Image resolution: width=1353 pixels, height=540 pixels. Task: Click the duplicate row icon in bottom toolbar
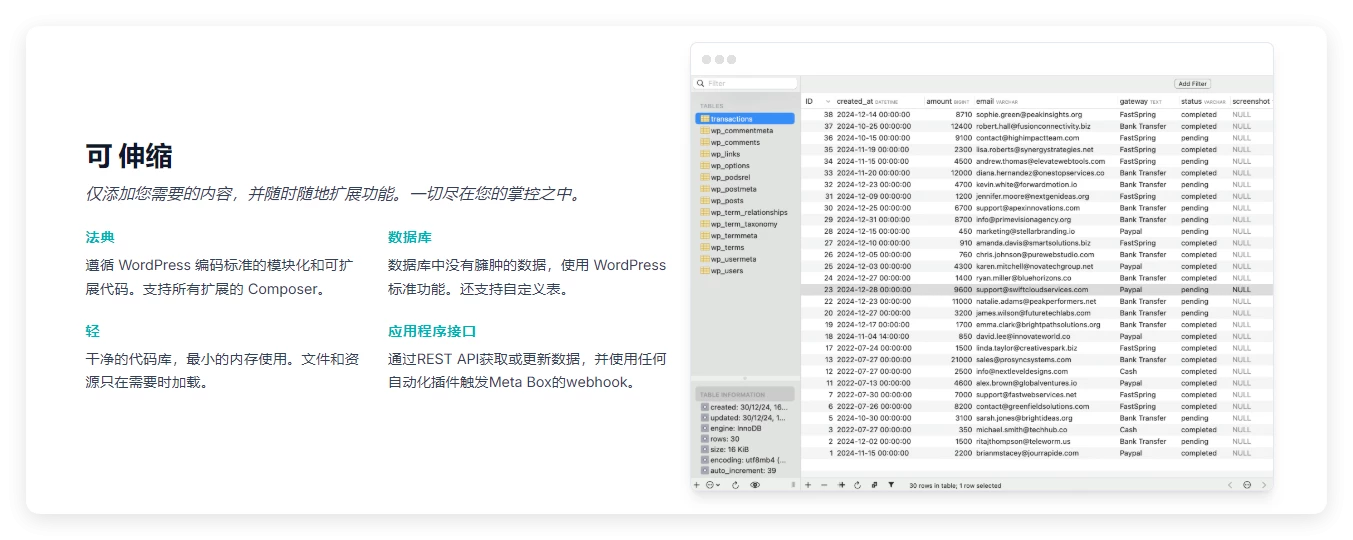tap(874, 485)
